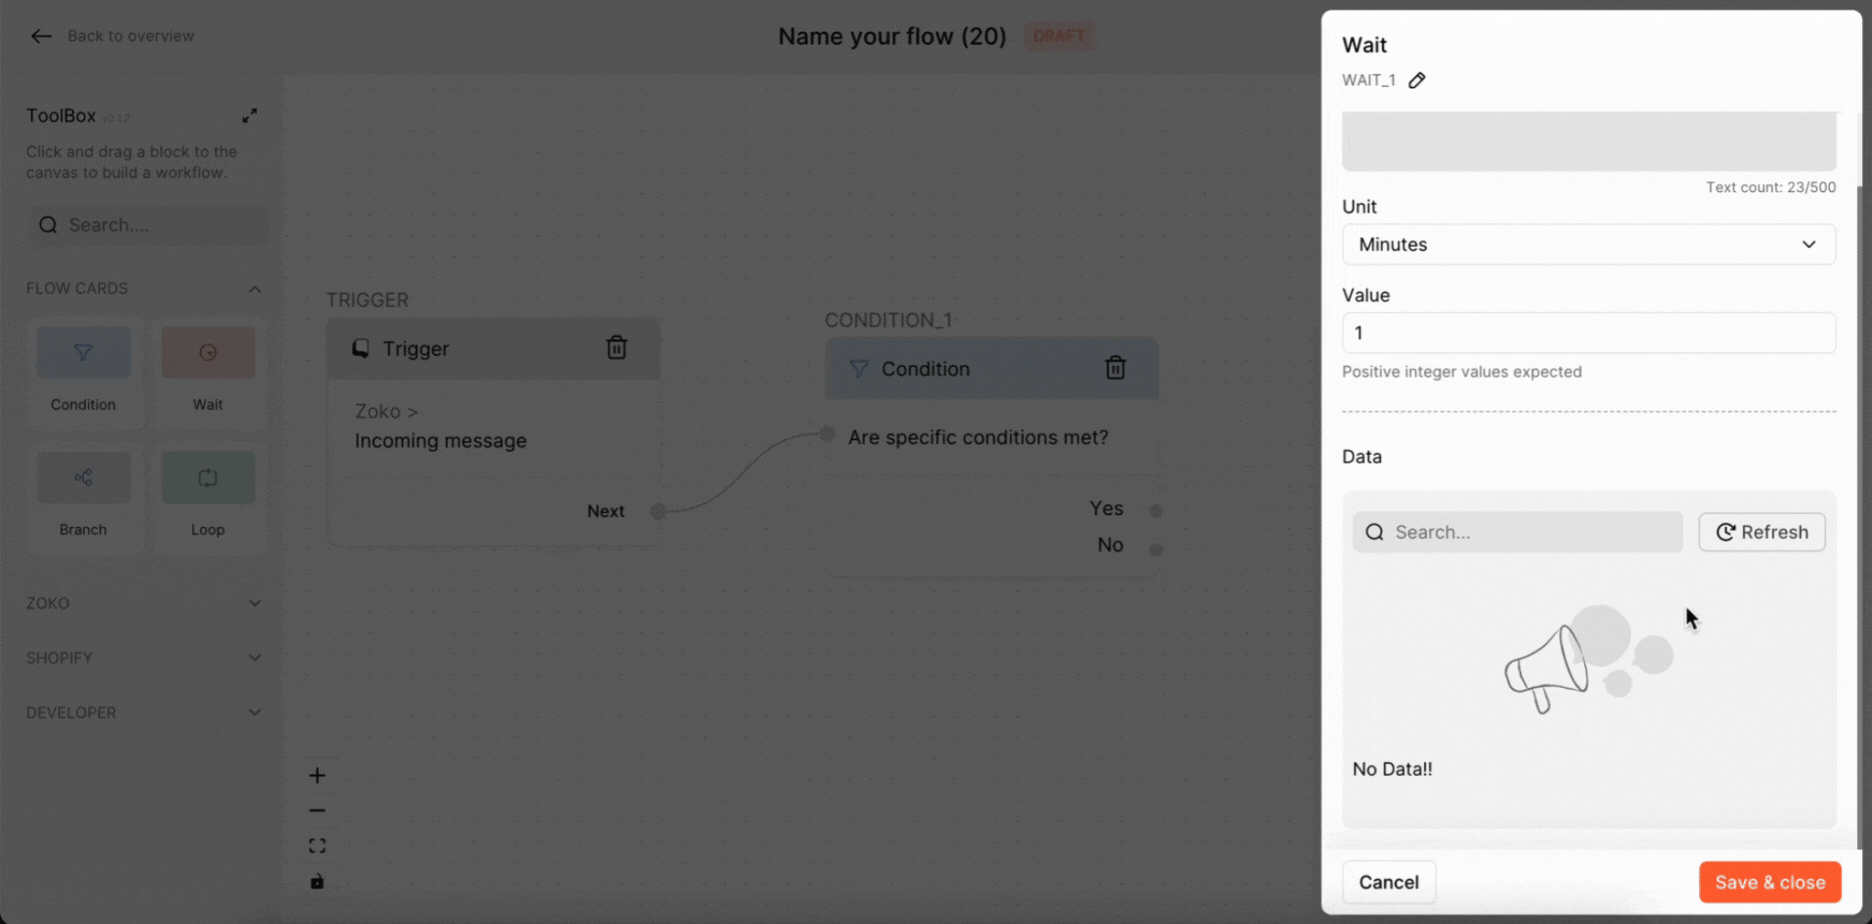
Task: Open the Unit dropdown showing Minutes
Action: pos(1588,244)
